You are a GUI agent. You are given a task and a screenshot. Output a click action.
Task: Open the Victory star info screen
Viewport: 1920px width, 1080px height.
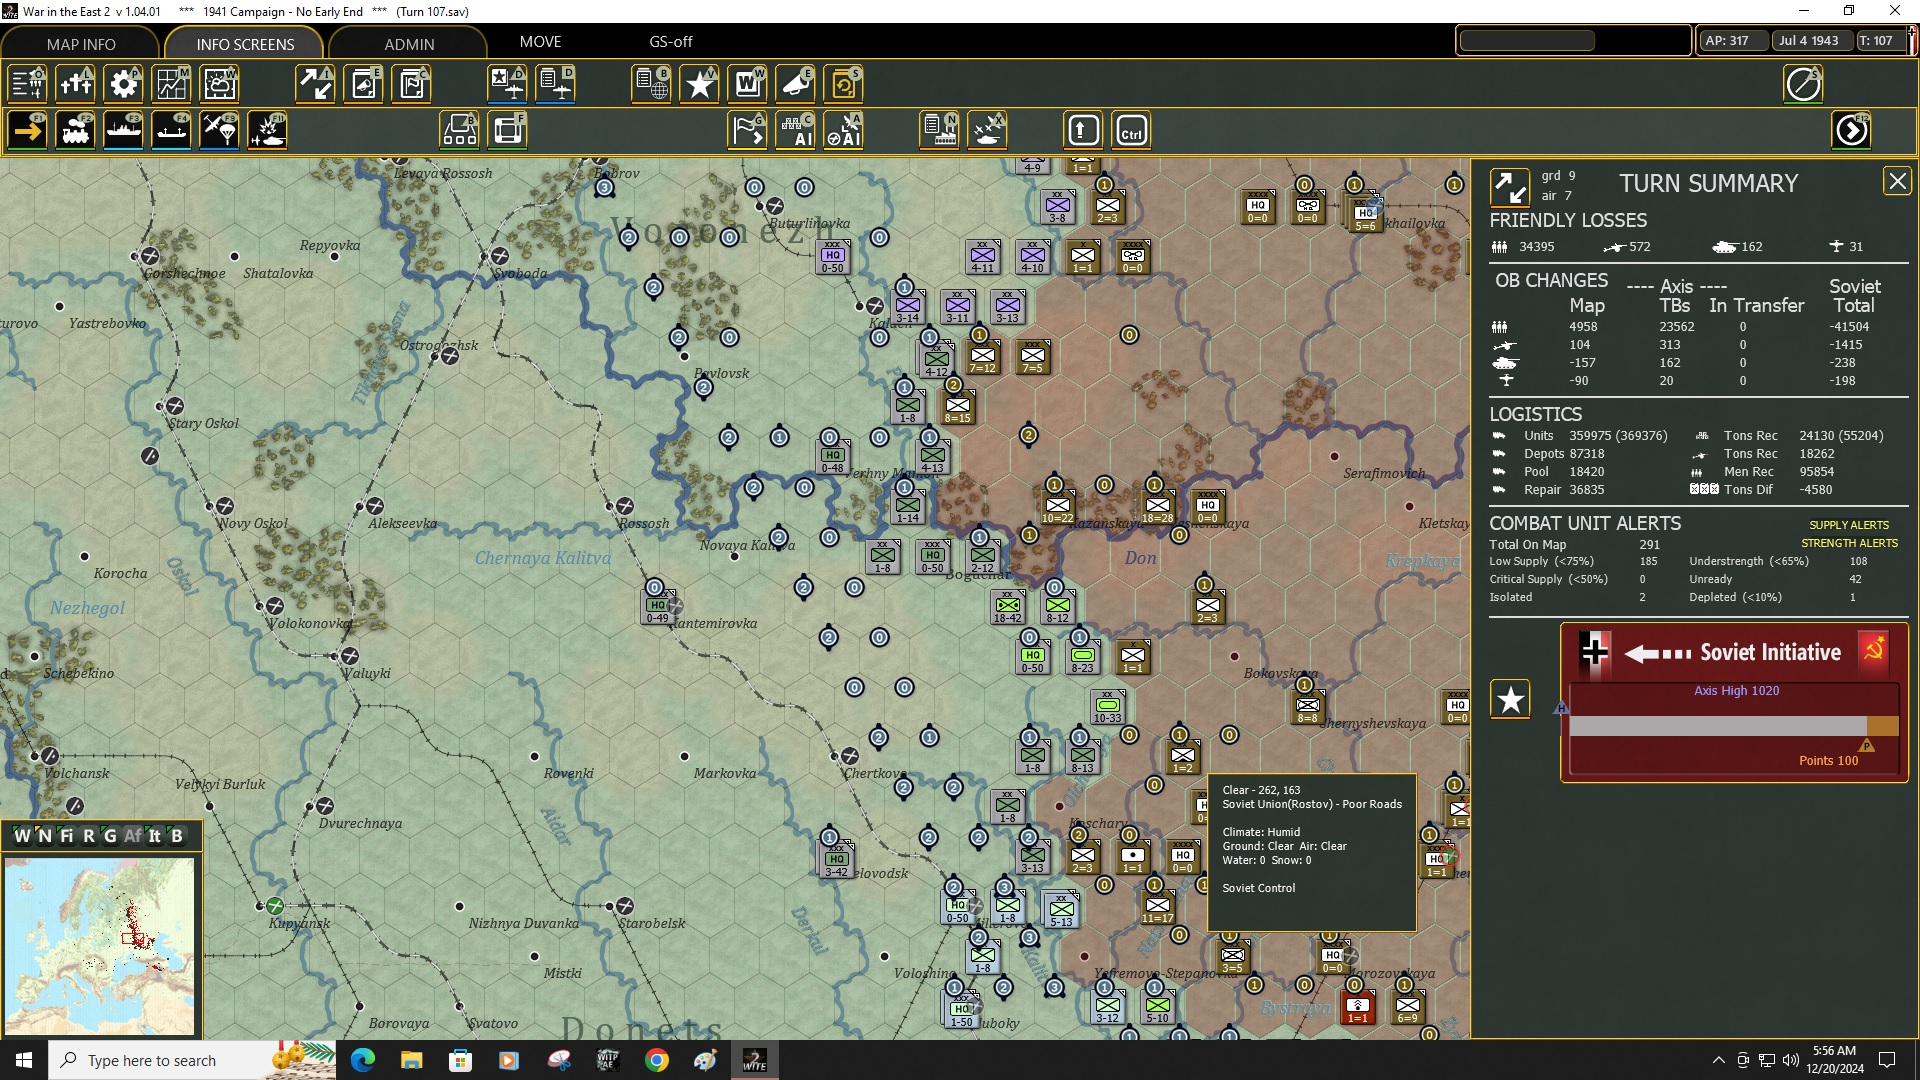[699, 84]
